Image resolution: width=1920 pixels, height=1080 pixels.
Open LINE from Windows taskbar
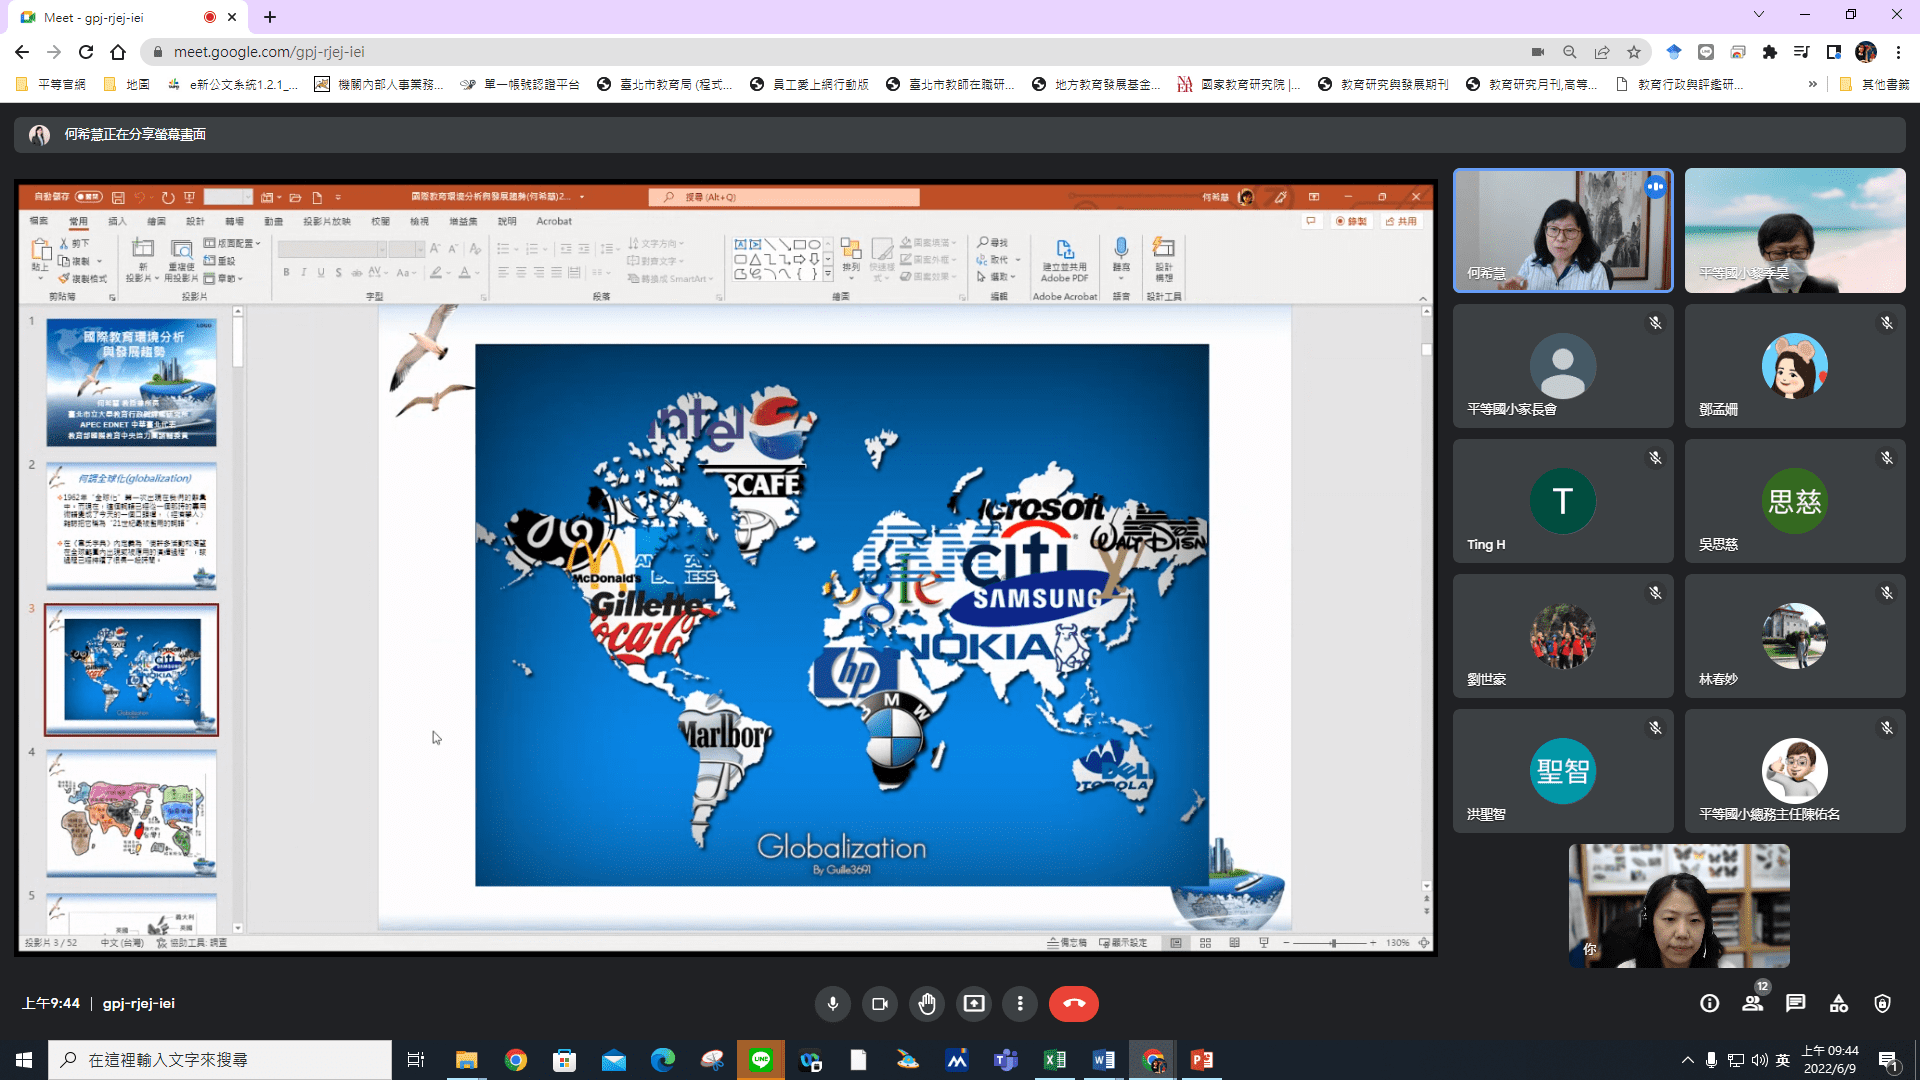tap(761, 1060)
